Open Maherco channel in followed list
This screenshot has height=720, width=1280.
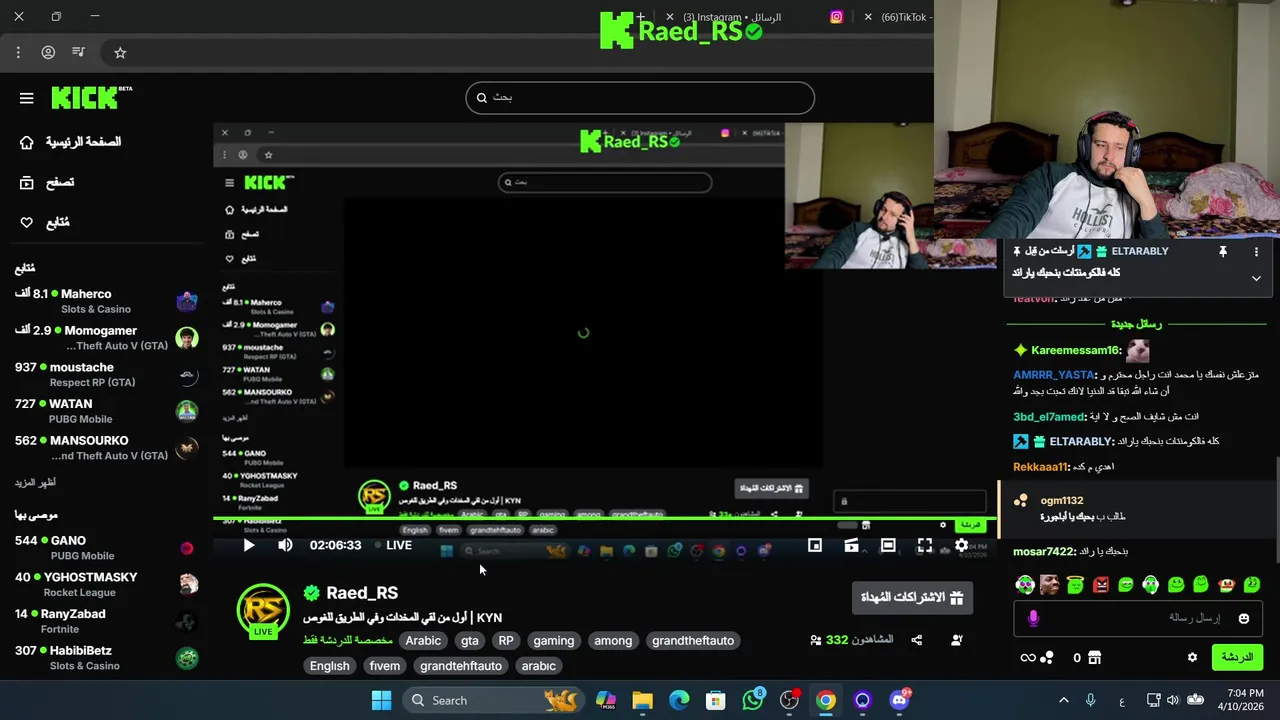[106, 301]
